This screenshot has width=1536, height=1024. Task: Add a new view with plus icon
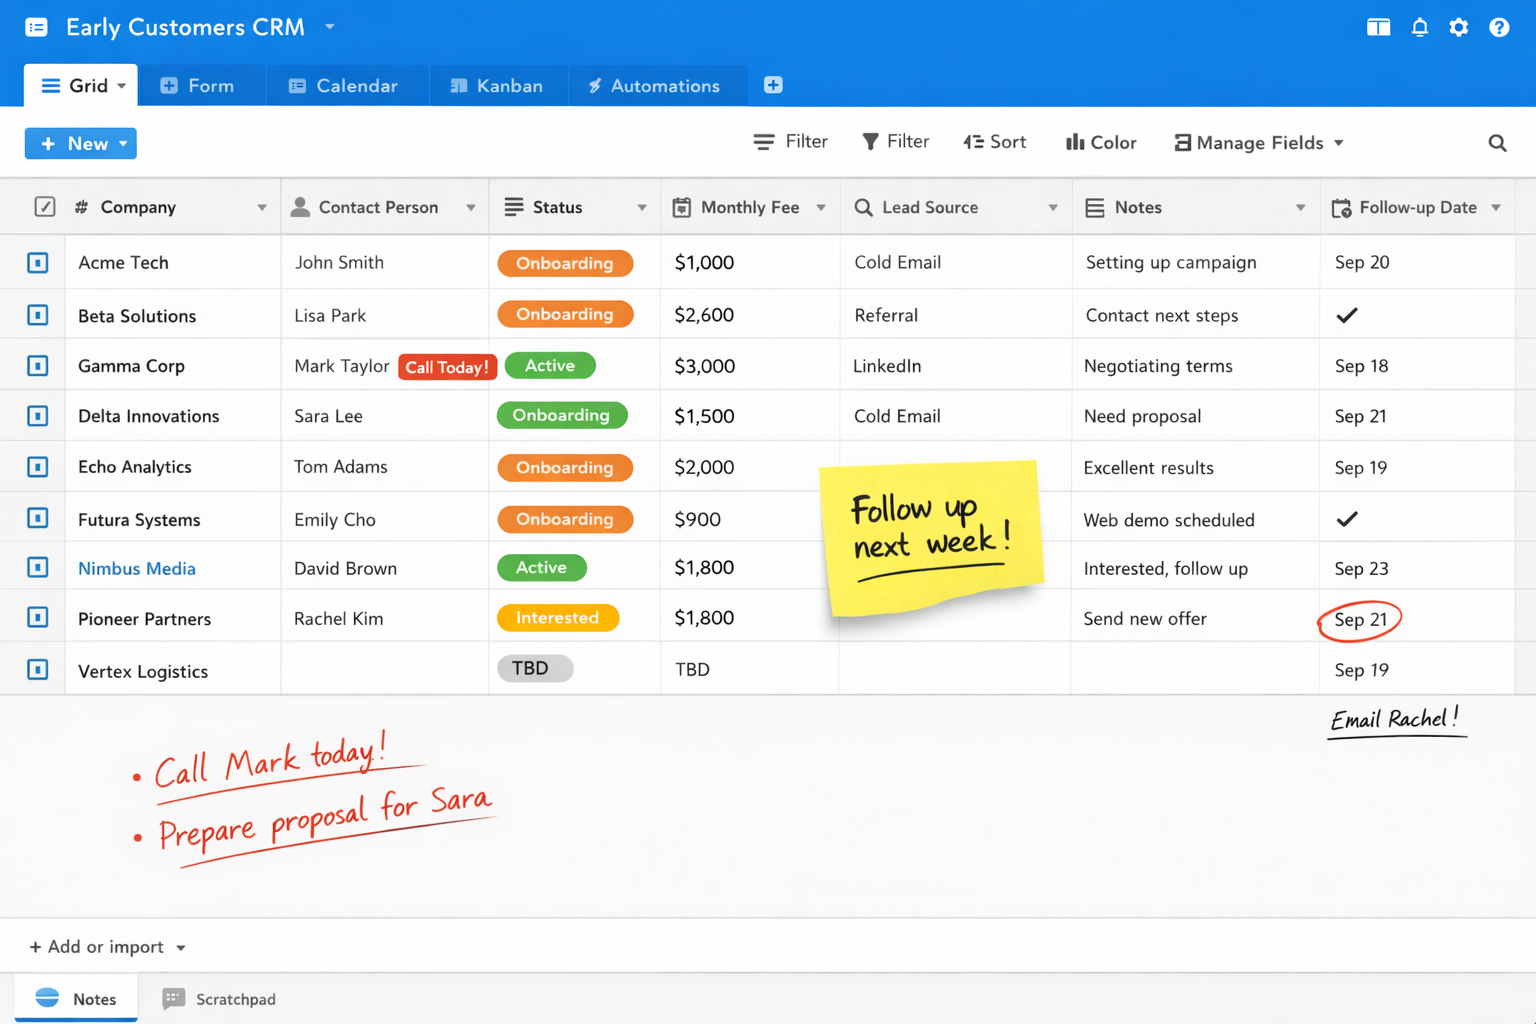(773, 85)
